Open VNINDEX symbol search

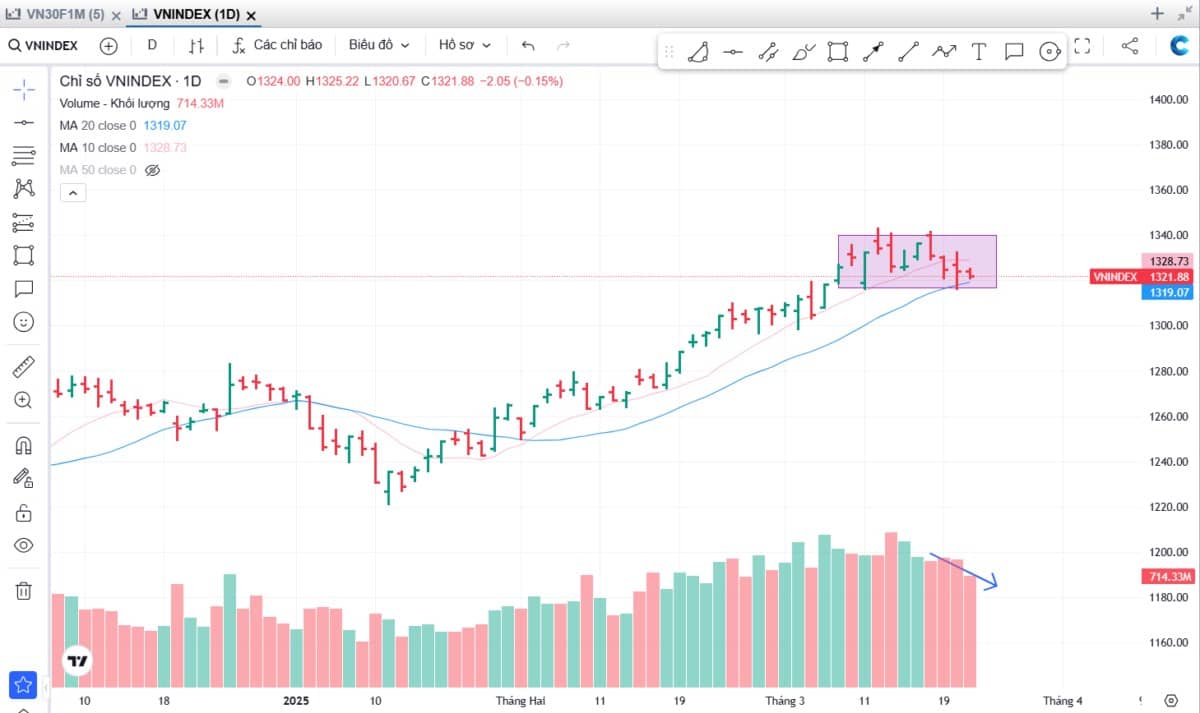click(x=43, y=45)
